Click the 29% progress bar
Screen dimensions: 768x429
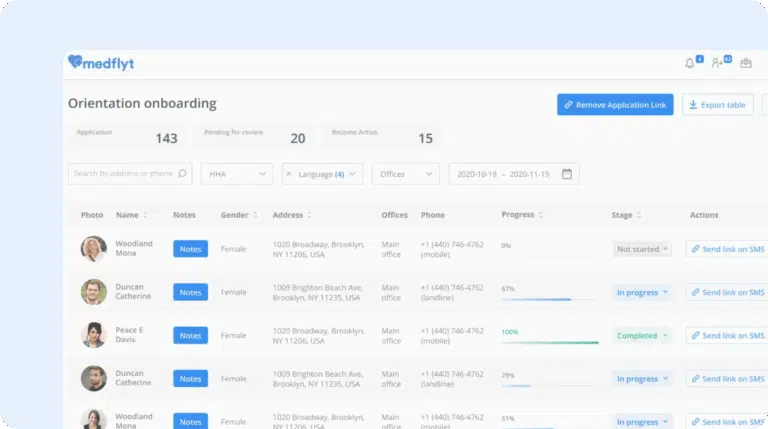pos(550,386)
